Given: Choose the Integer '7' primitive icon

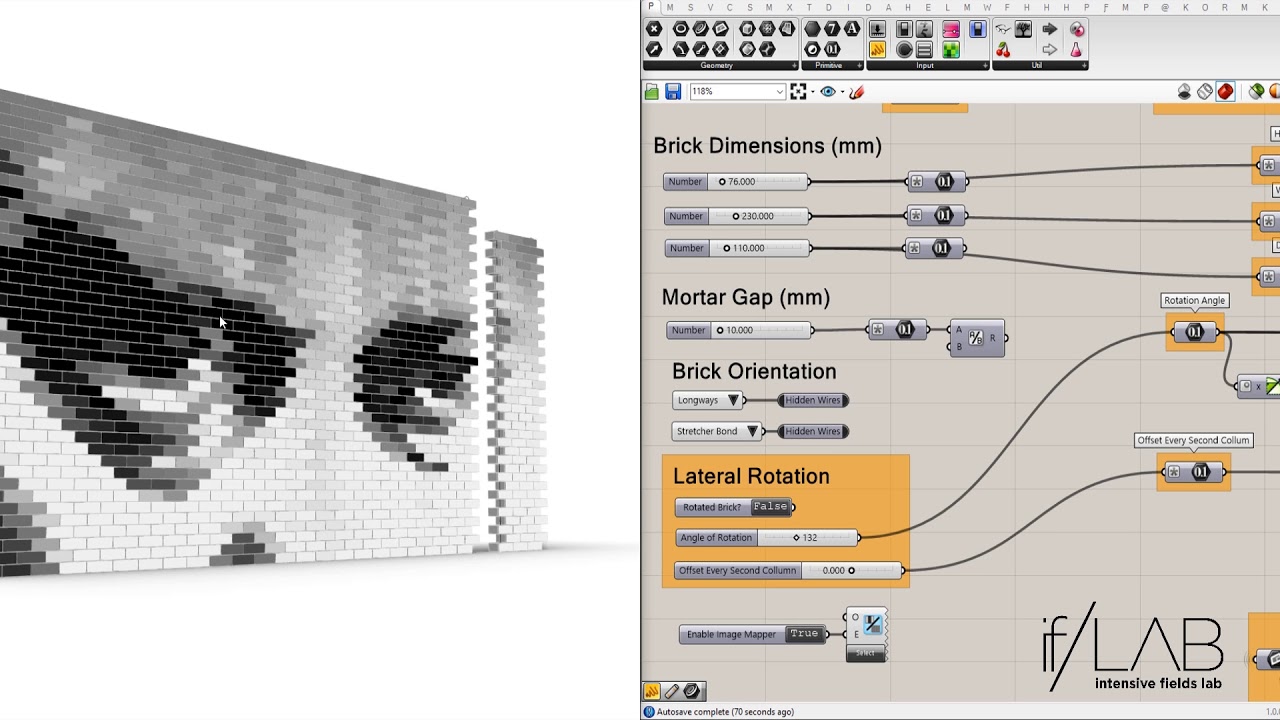Looking at the screenshot, I should (832, 29).
